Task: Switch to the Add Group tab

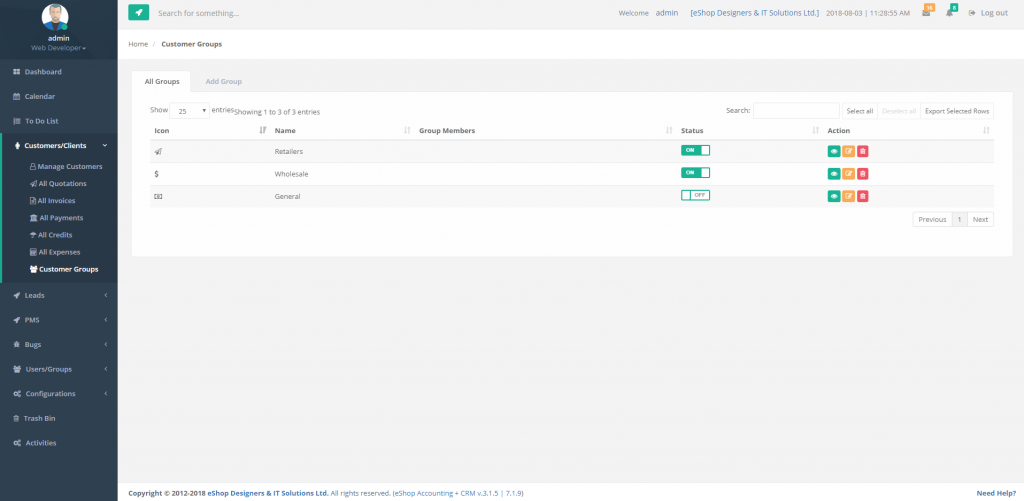Action: pyautogui.click(x=223, y=81)
